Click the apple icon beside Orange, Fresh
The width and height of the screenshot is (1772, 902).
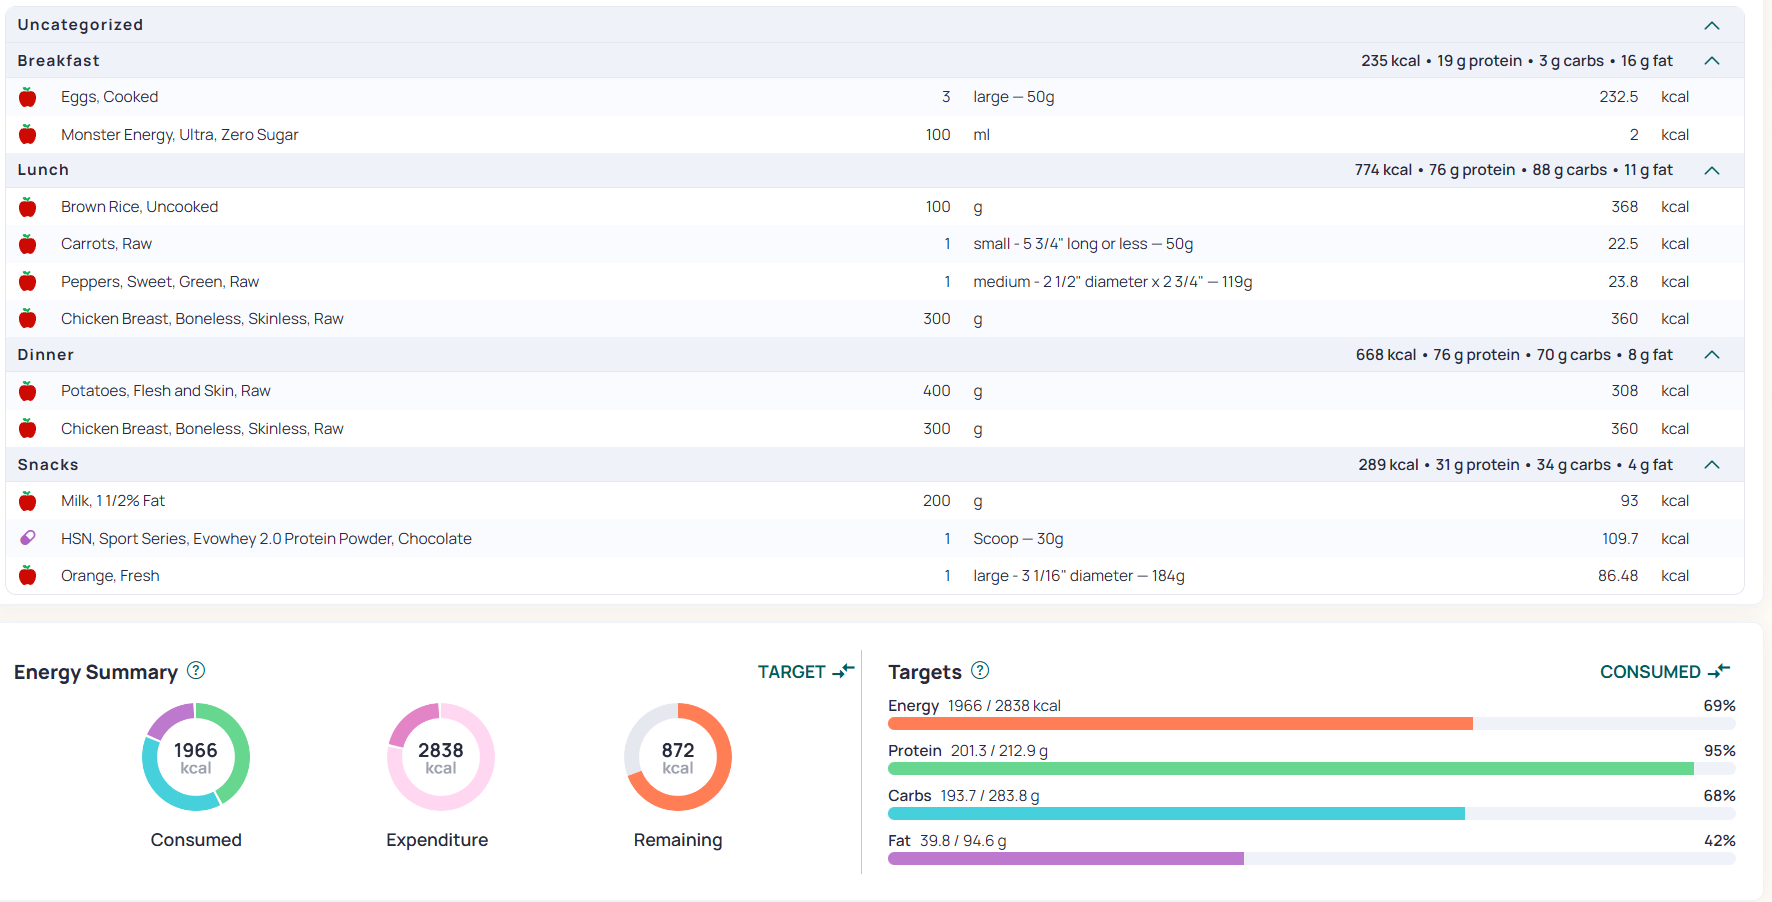(x=28, y=575)
